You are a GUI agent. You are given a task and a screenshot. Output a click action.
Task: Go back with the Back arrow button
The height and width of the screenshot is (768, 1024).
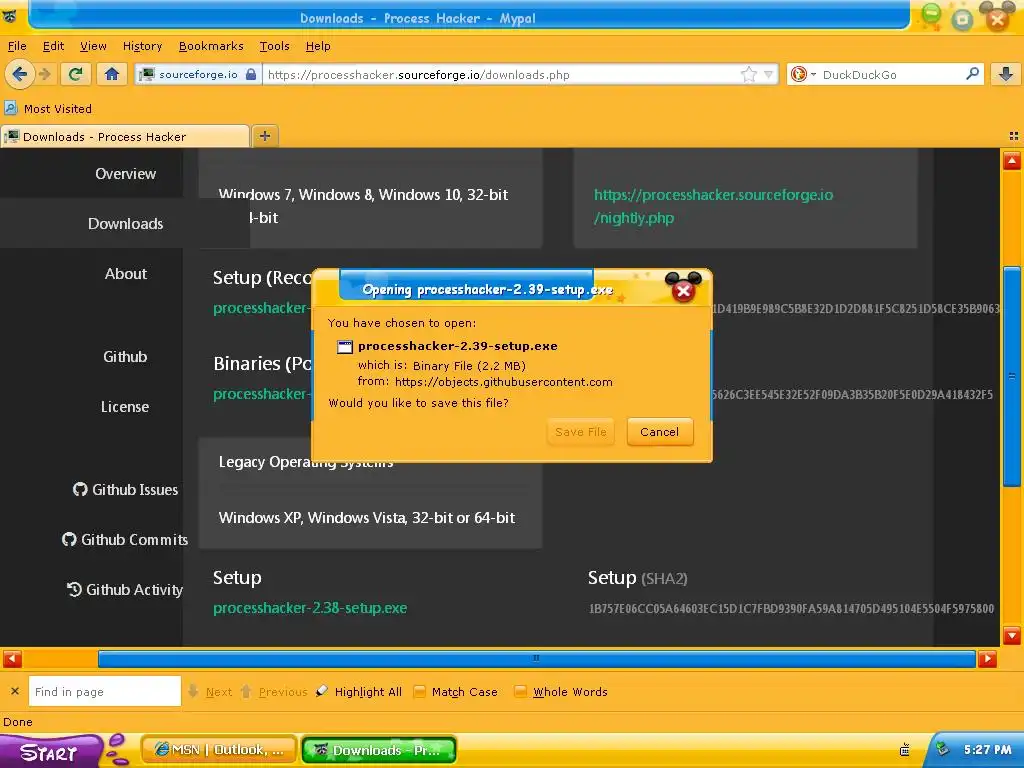[x=20, y=74]
